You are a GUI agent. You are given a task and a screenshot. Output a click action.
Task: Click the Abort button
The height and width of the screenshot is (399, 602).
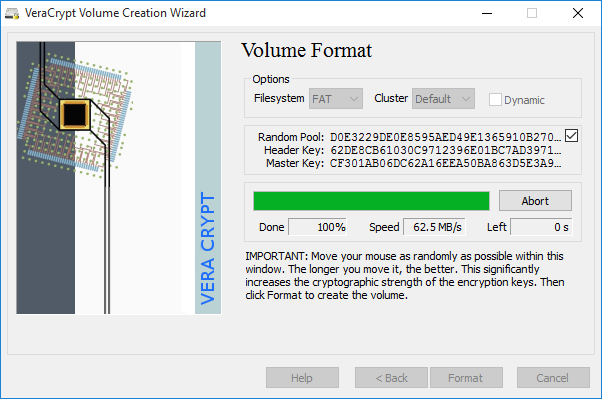[x=535, y=200]
